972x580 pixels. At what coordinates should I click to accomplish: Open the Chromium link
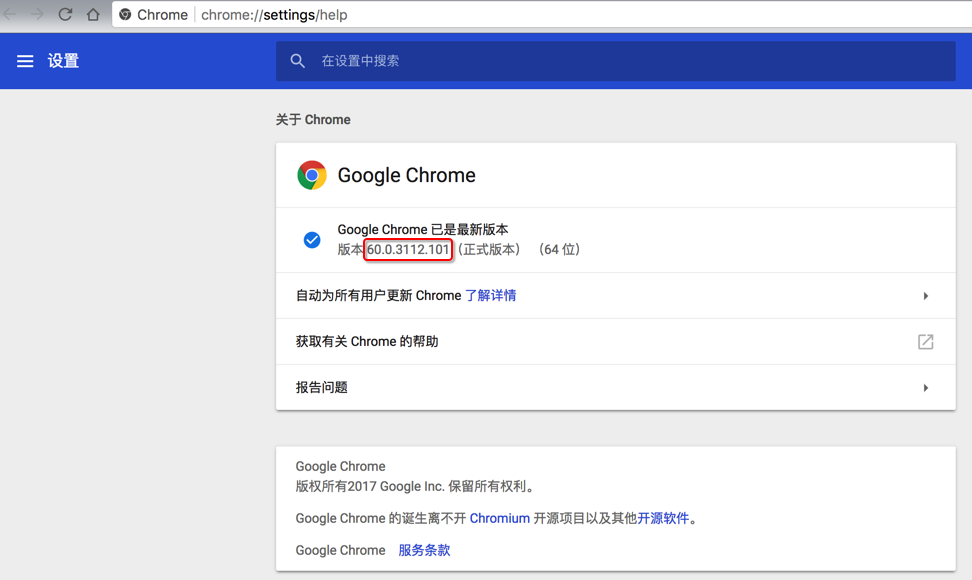coord(500,518)
